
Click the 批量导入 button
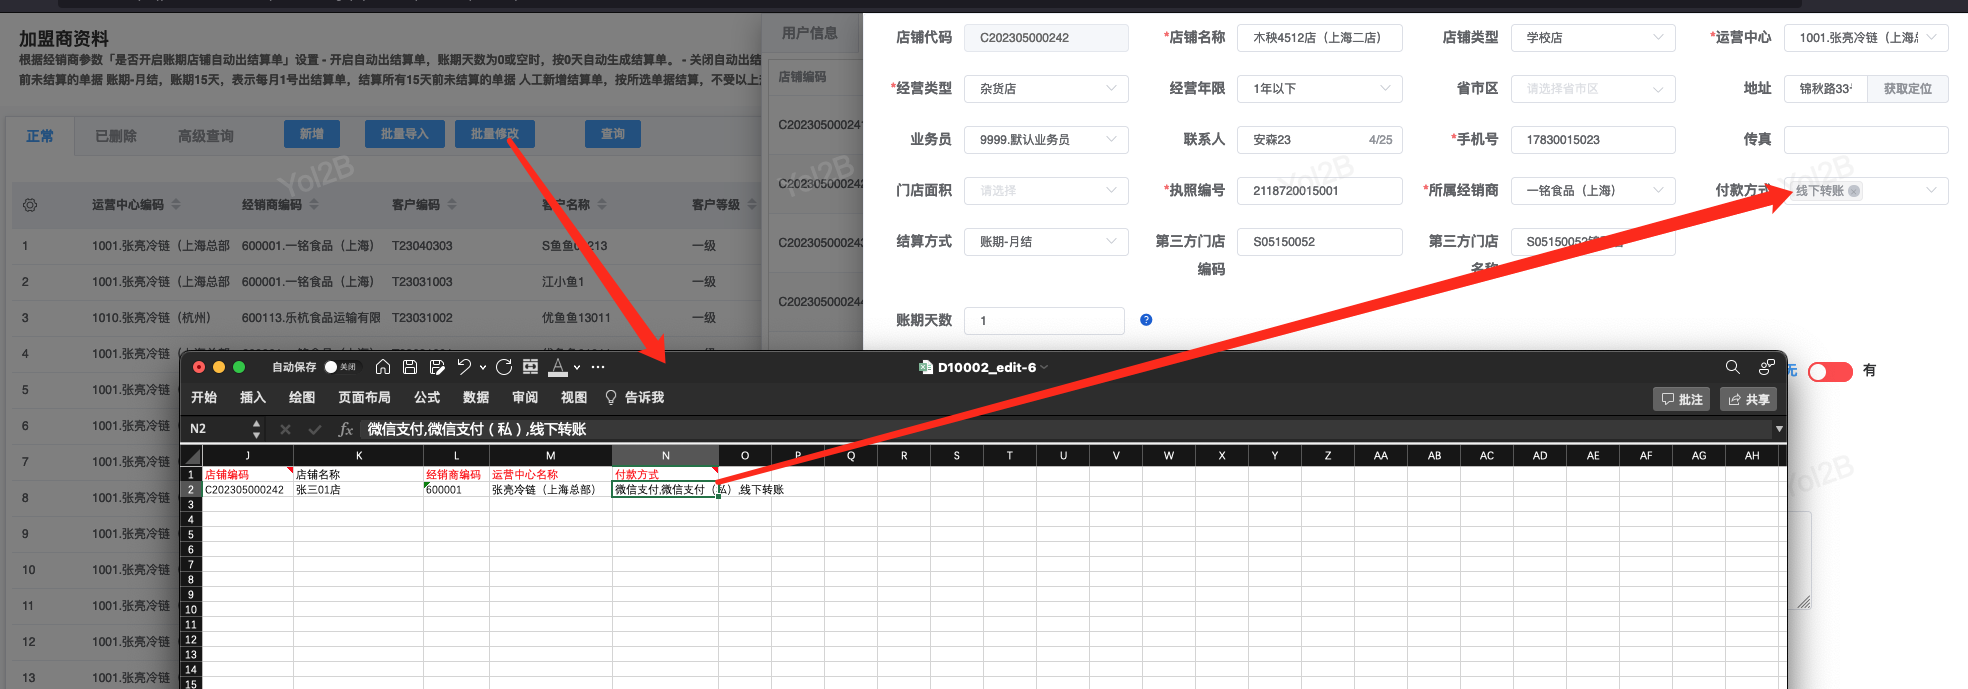(404, 134)
